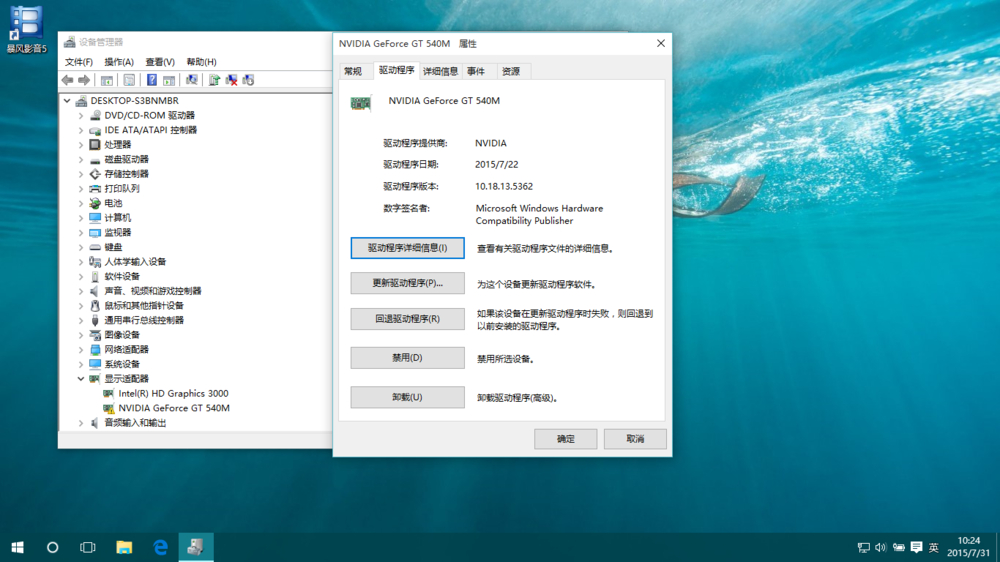Expand the 网络适配器 node
Image resolution: width=1000 pixels, height=562 pixels.
pos(81,350)
